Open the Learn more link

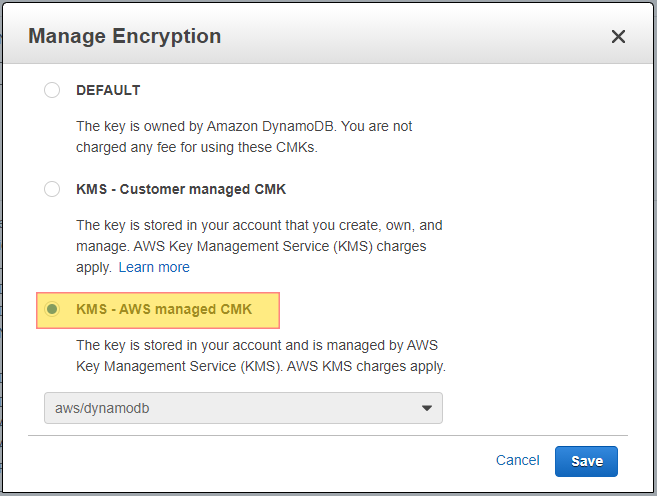click(154, 267)
